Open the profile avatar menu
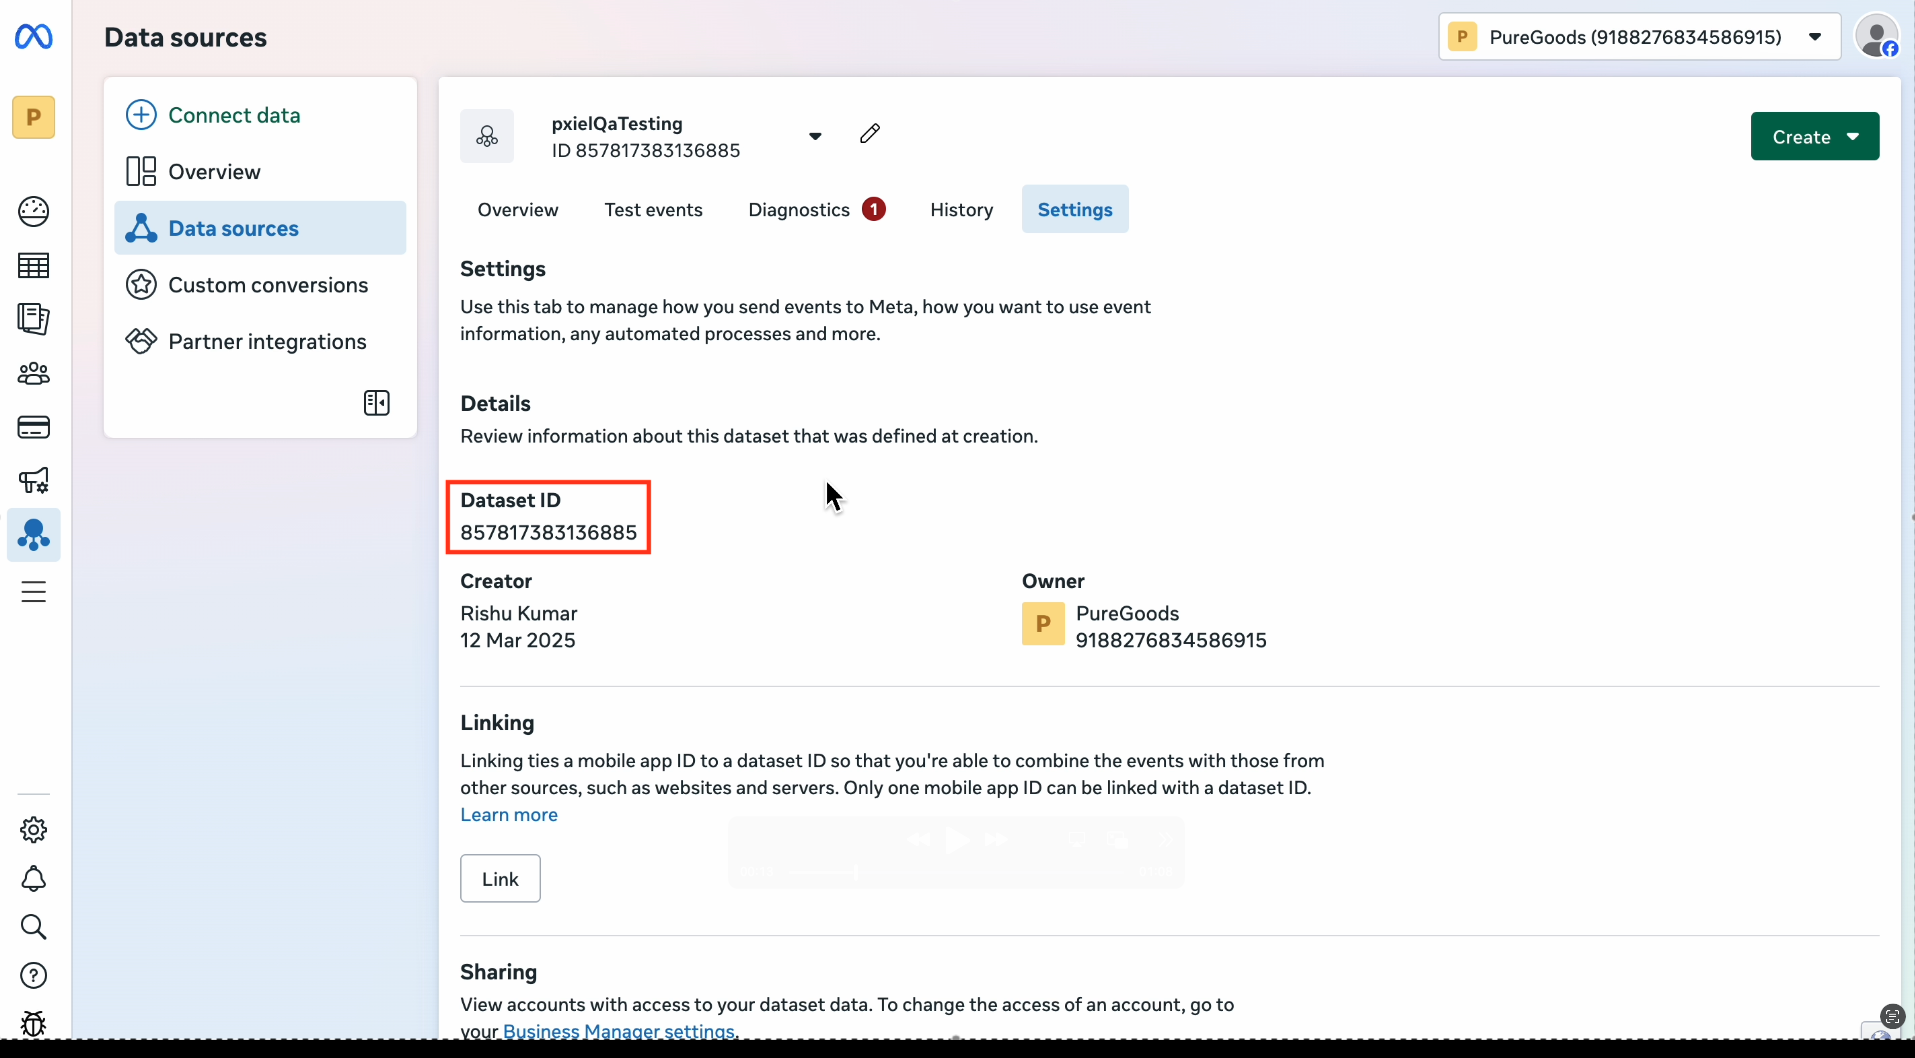 1877,37
